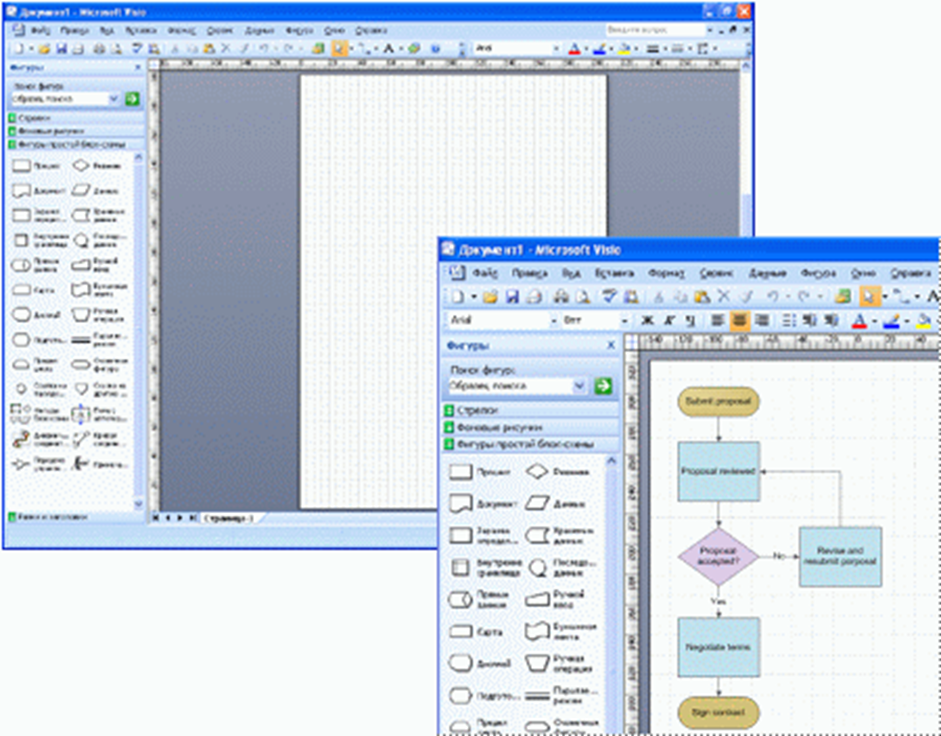
Task: Click Print Preview magnifier icon in enlarged window
Action: (x=582, y=297)
